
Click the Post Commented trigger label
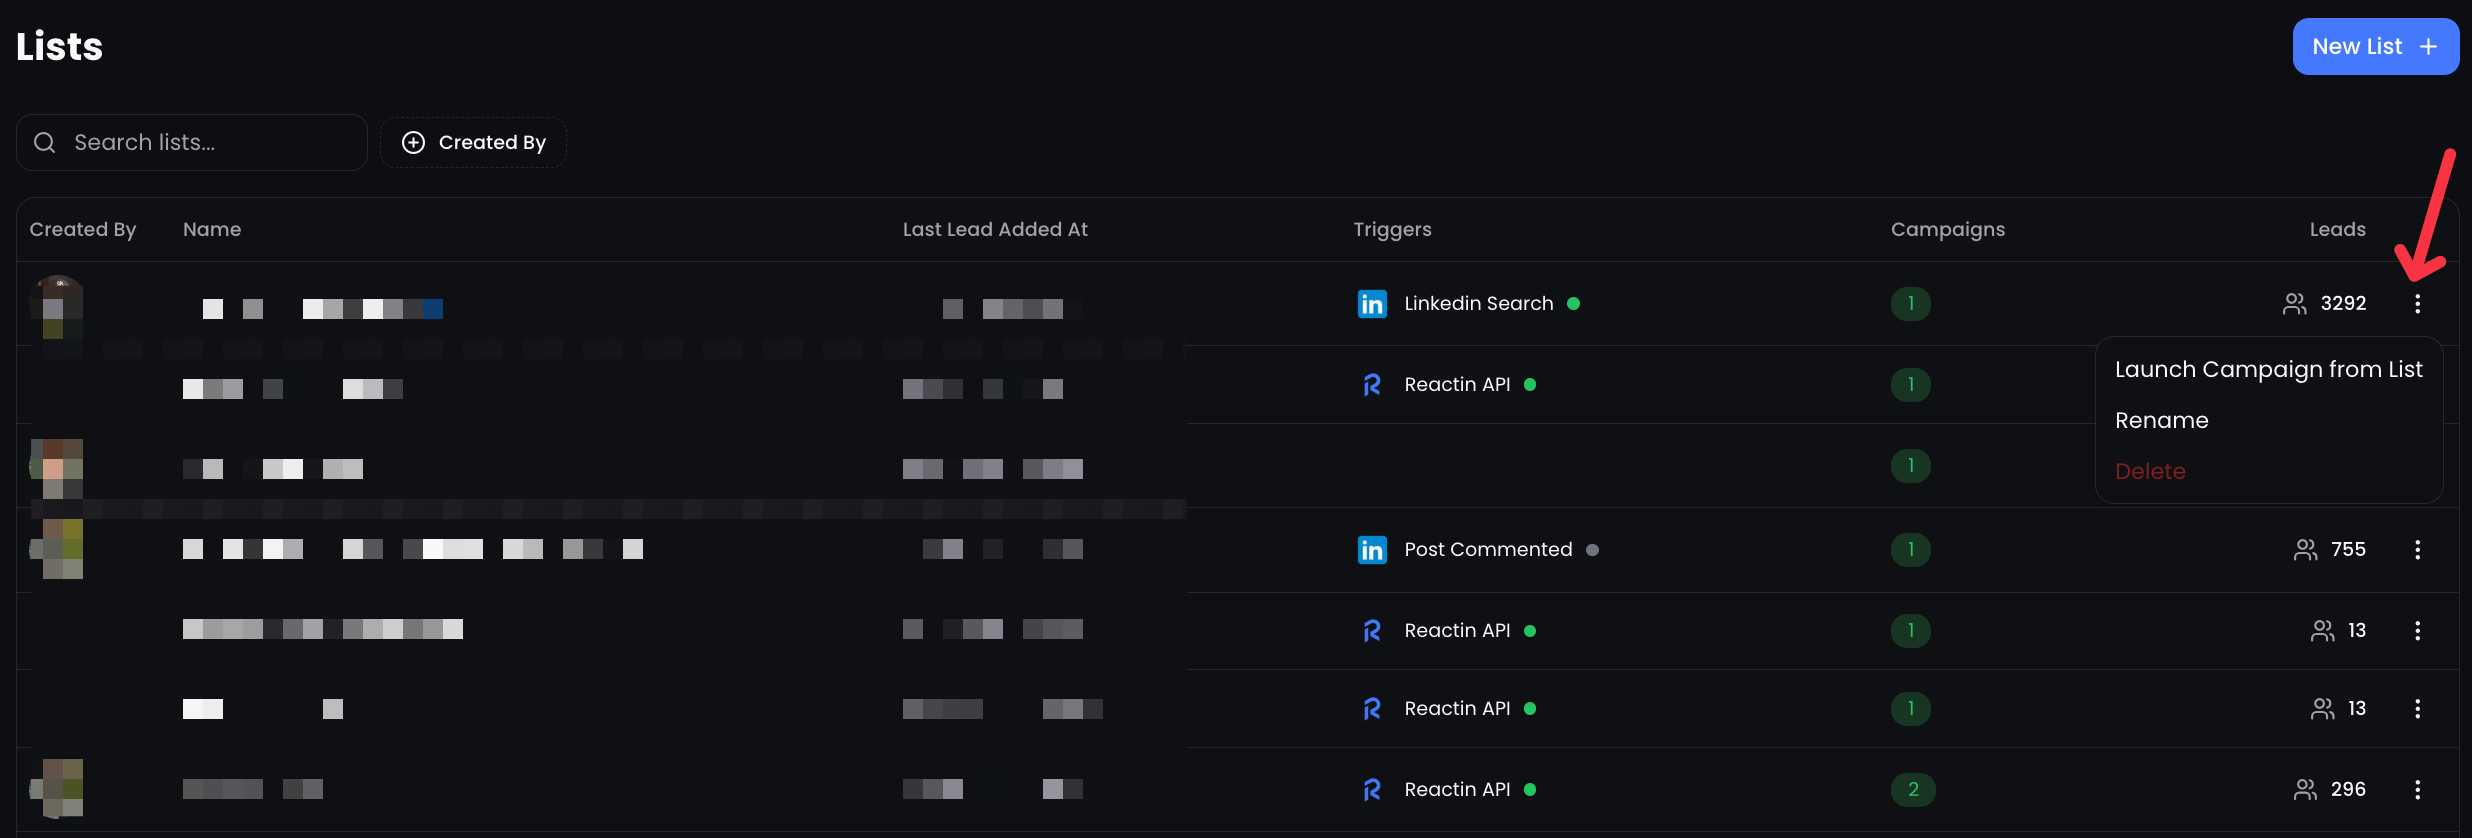click(1488, 550)
